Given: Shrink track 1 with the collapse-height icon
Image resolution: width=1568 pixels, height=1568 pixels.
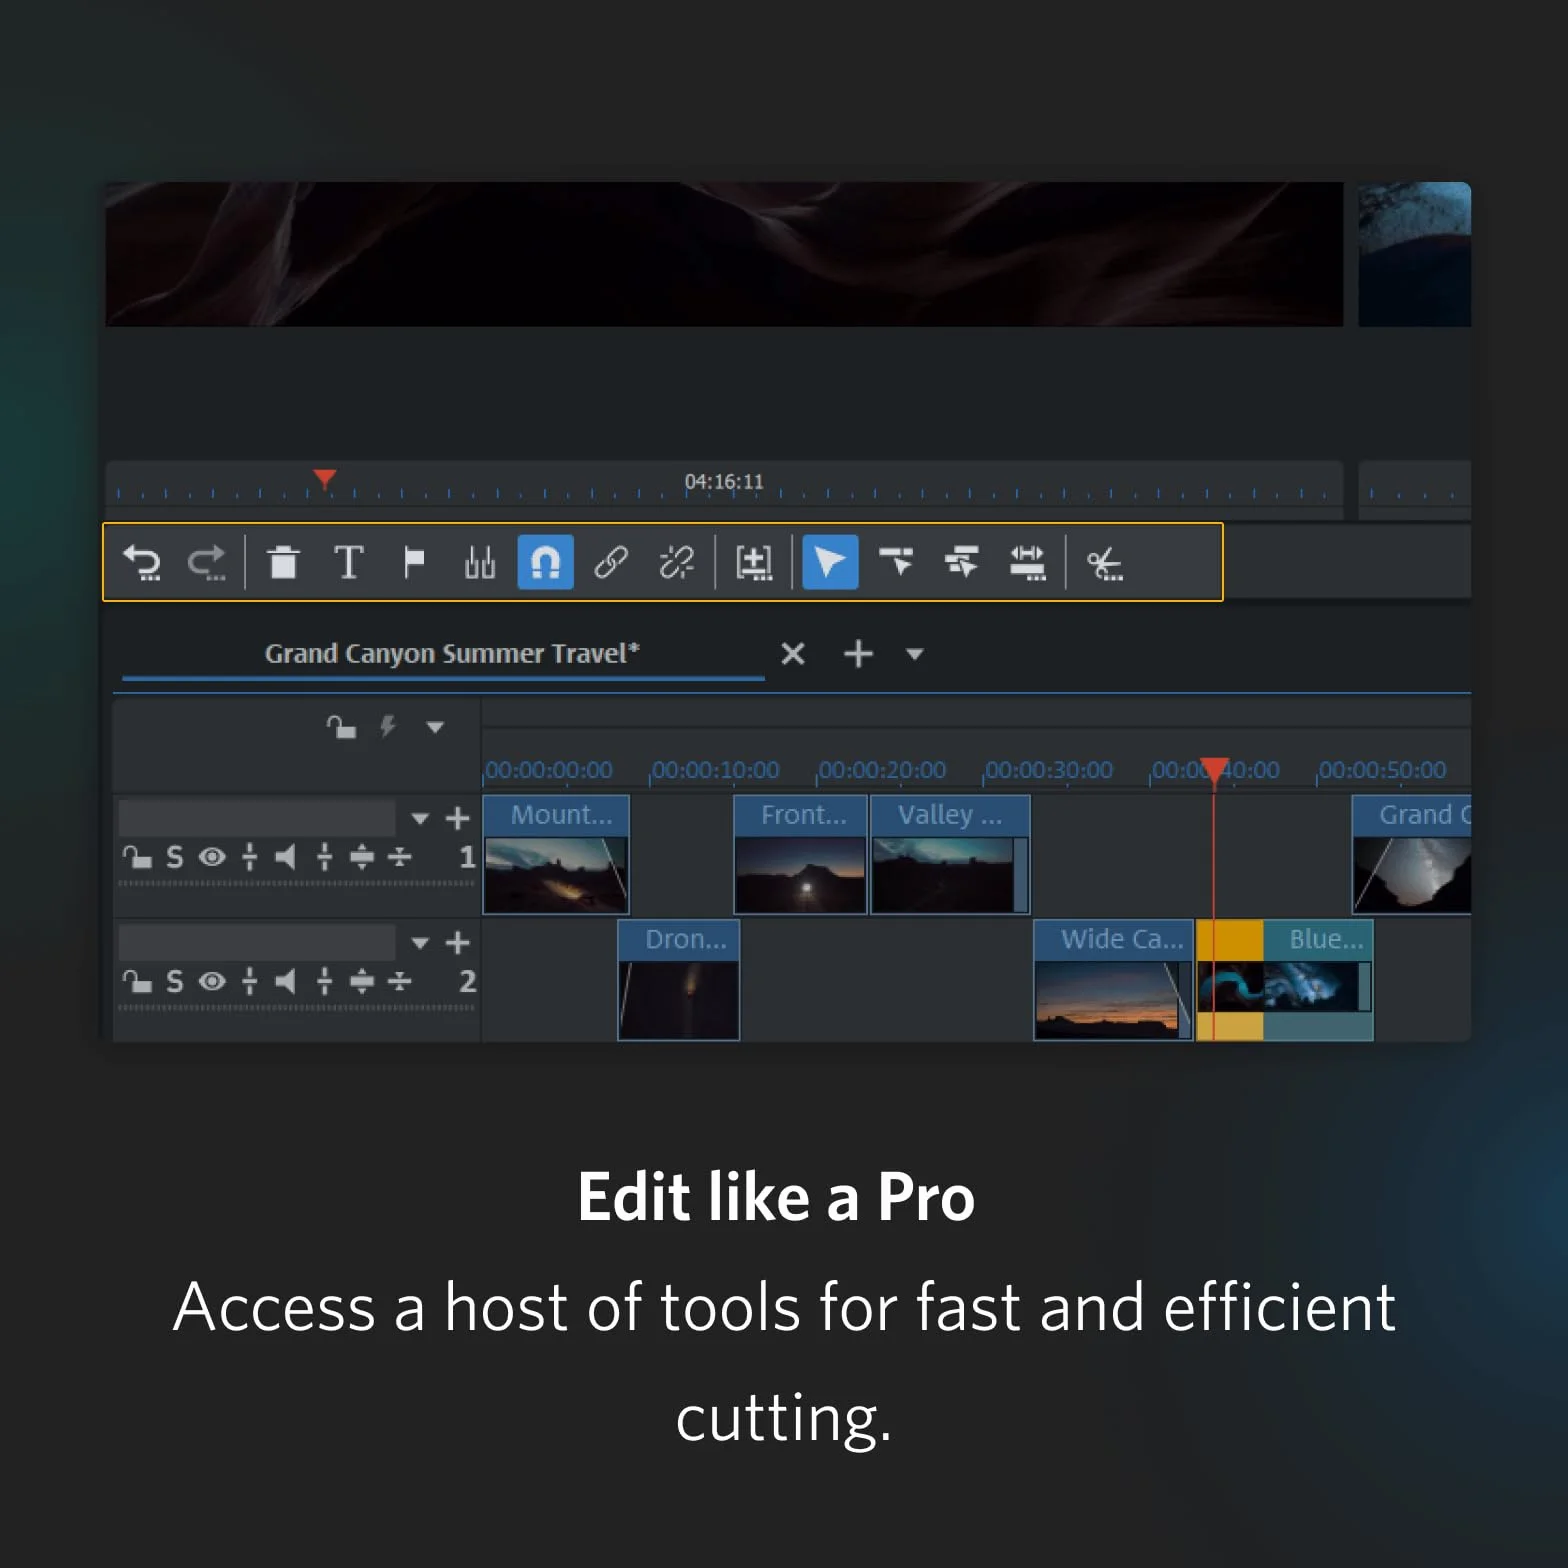Looking at the screenshot, I should click(399, 857).
